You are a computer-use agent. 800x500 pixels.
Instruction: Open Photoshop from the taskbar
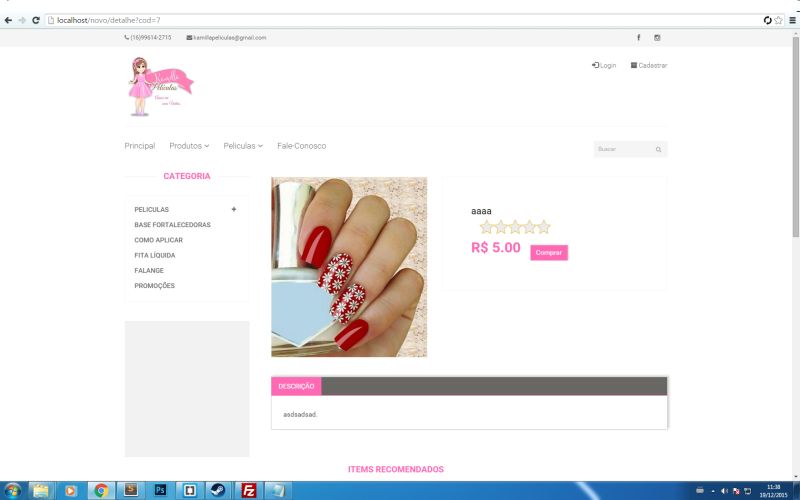click(160, 491)
